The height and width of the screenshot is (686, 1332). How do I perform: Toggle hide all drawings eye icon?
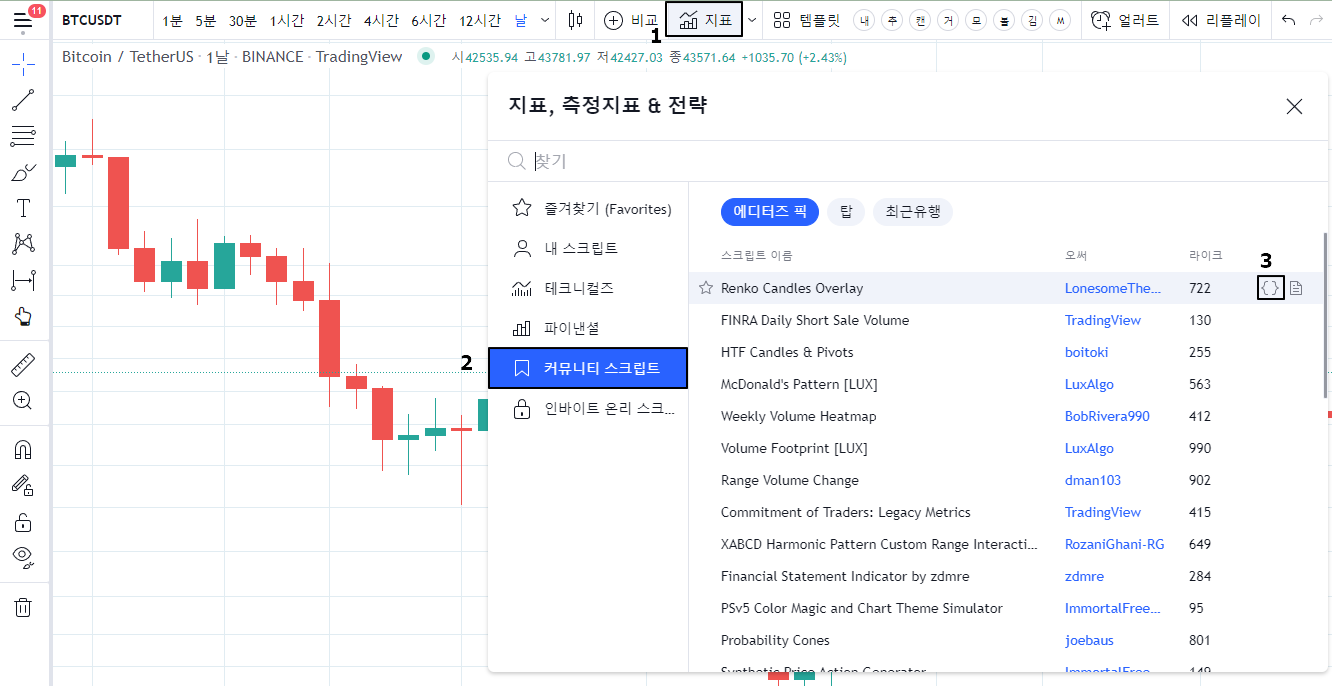[23, 557]
